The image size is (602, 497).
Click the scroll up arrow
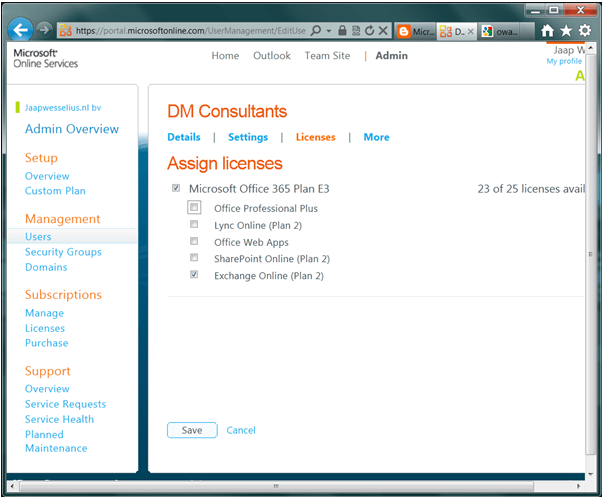[x=590, y=48]
